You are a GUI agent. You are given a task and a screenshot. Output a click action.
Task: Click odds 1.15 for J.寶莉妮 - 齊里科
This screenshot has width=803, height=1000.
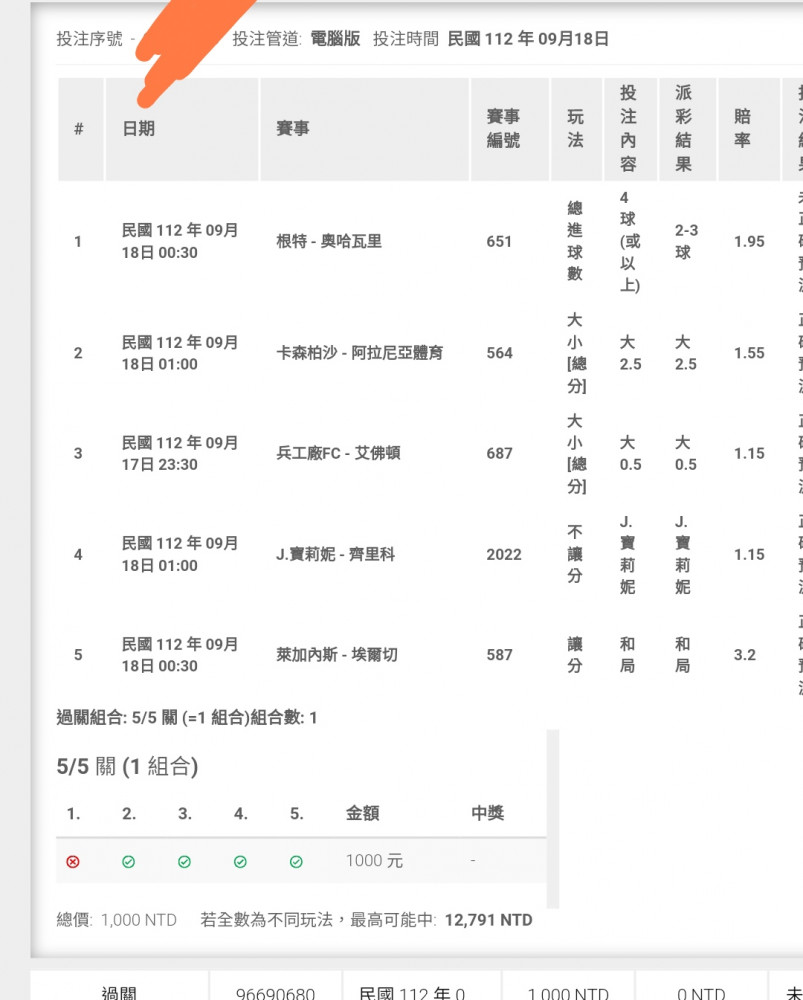pyautogui.click(x=749, y=555)
